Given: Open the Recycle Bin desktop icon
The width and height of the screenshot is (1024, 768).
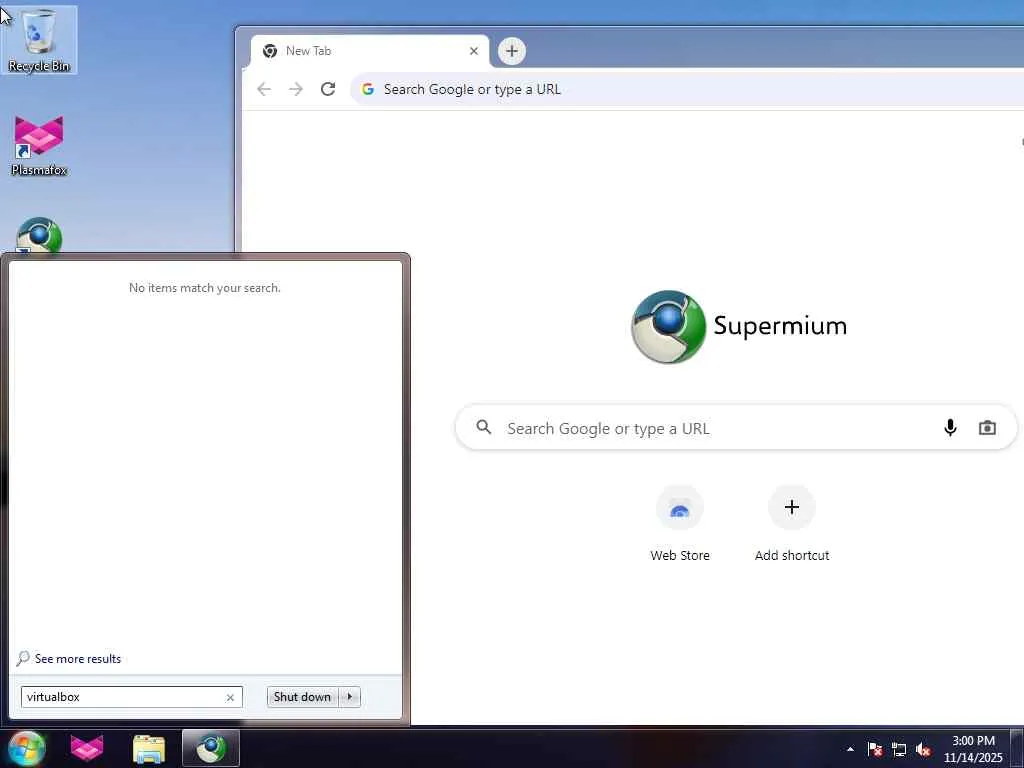Looking at the screenshot, I should click(x=39, y=39).
